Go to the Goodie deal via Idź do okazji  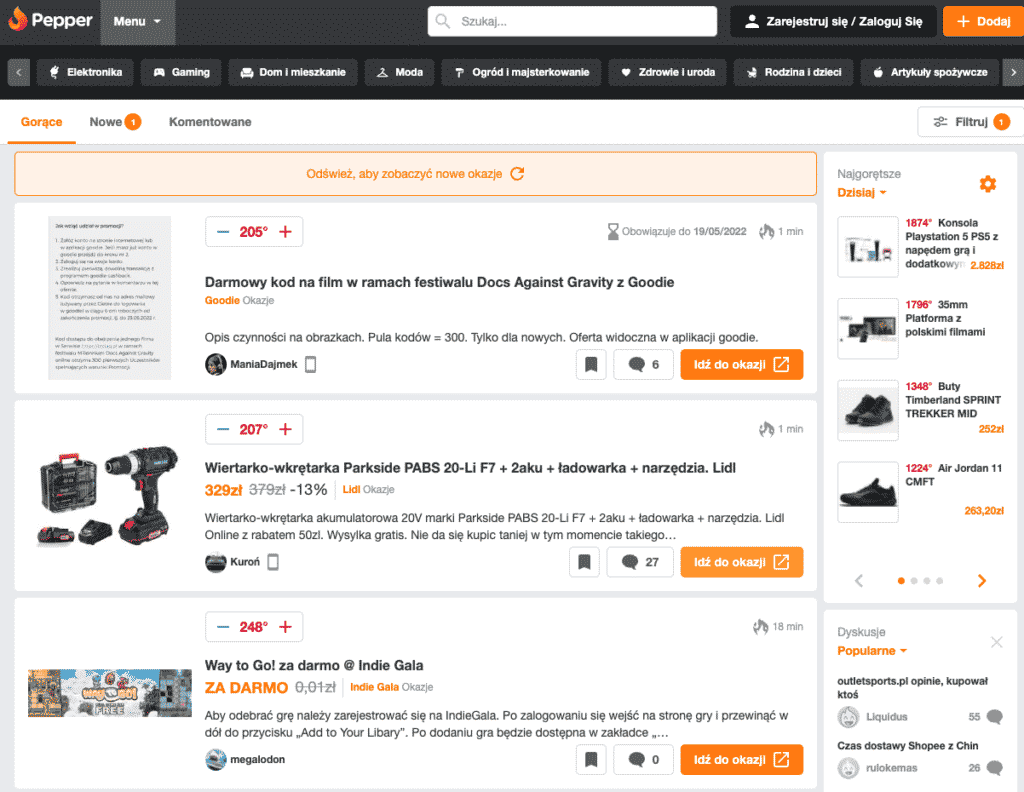(741, 364)
